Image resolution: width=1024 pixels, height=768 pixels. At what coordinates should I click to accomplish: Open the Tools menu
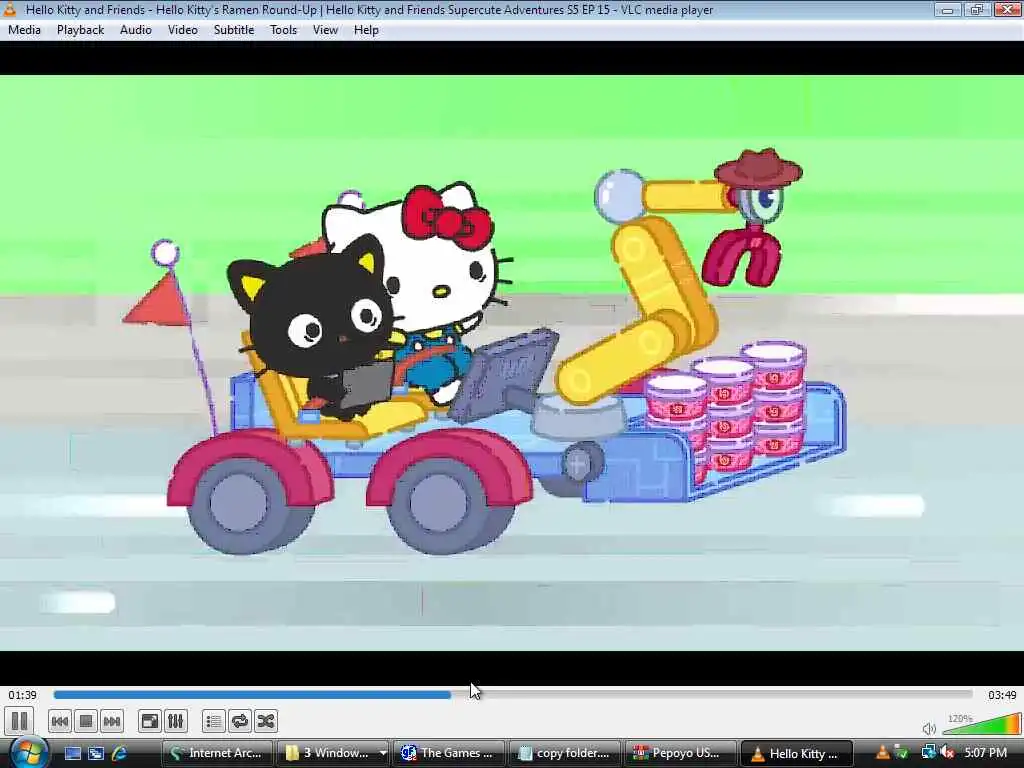pyautogui.click(x=283, y=30)
